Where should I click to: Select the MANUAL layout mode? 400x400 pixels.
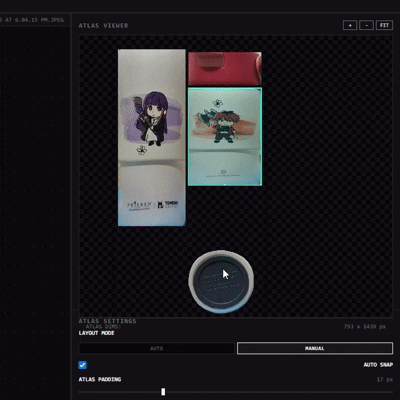pos(315,348)
